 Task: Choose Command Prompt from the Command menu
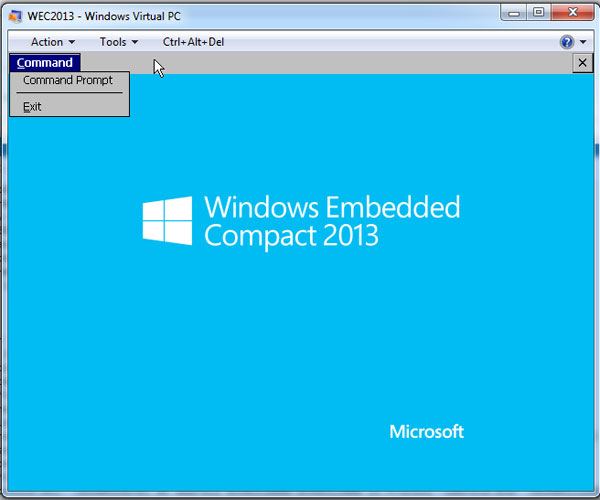pos(68,80)
